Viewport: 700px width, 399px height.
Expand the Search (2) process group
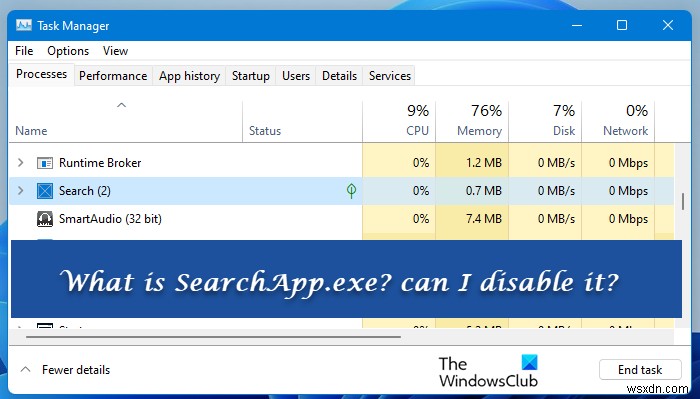21,191
